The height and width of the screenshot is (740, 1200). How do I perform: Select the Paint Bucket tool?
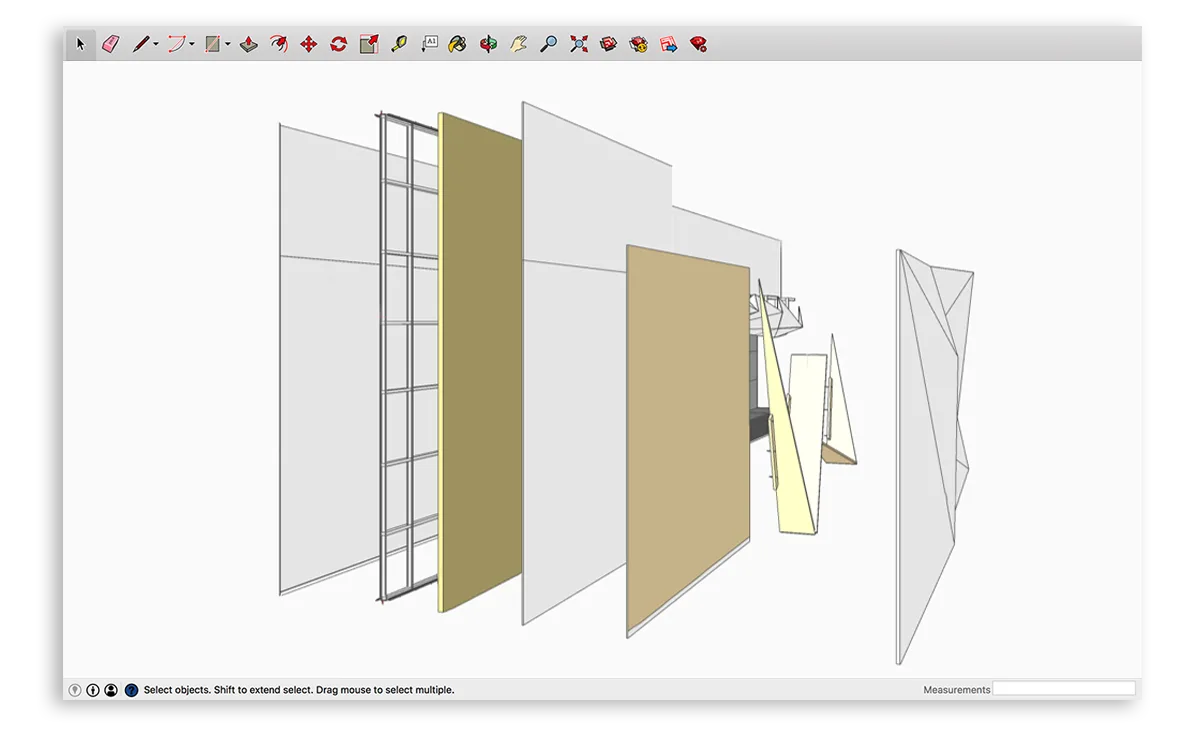pos(458,44)
